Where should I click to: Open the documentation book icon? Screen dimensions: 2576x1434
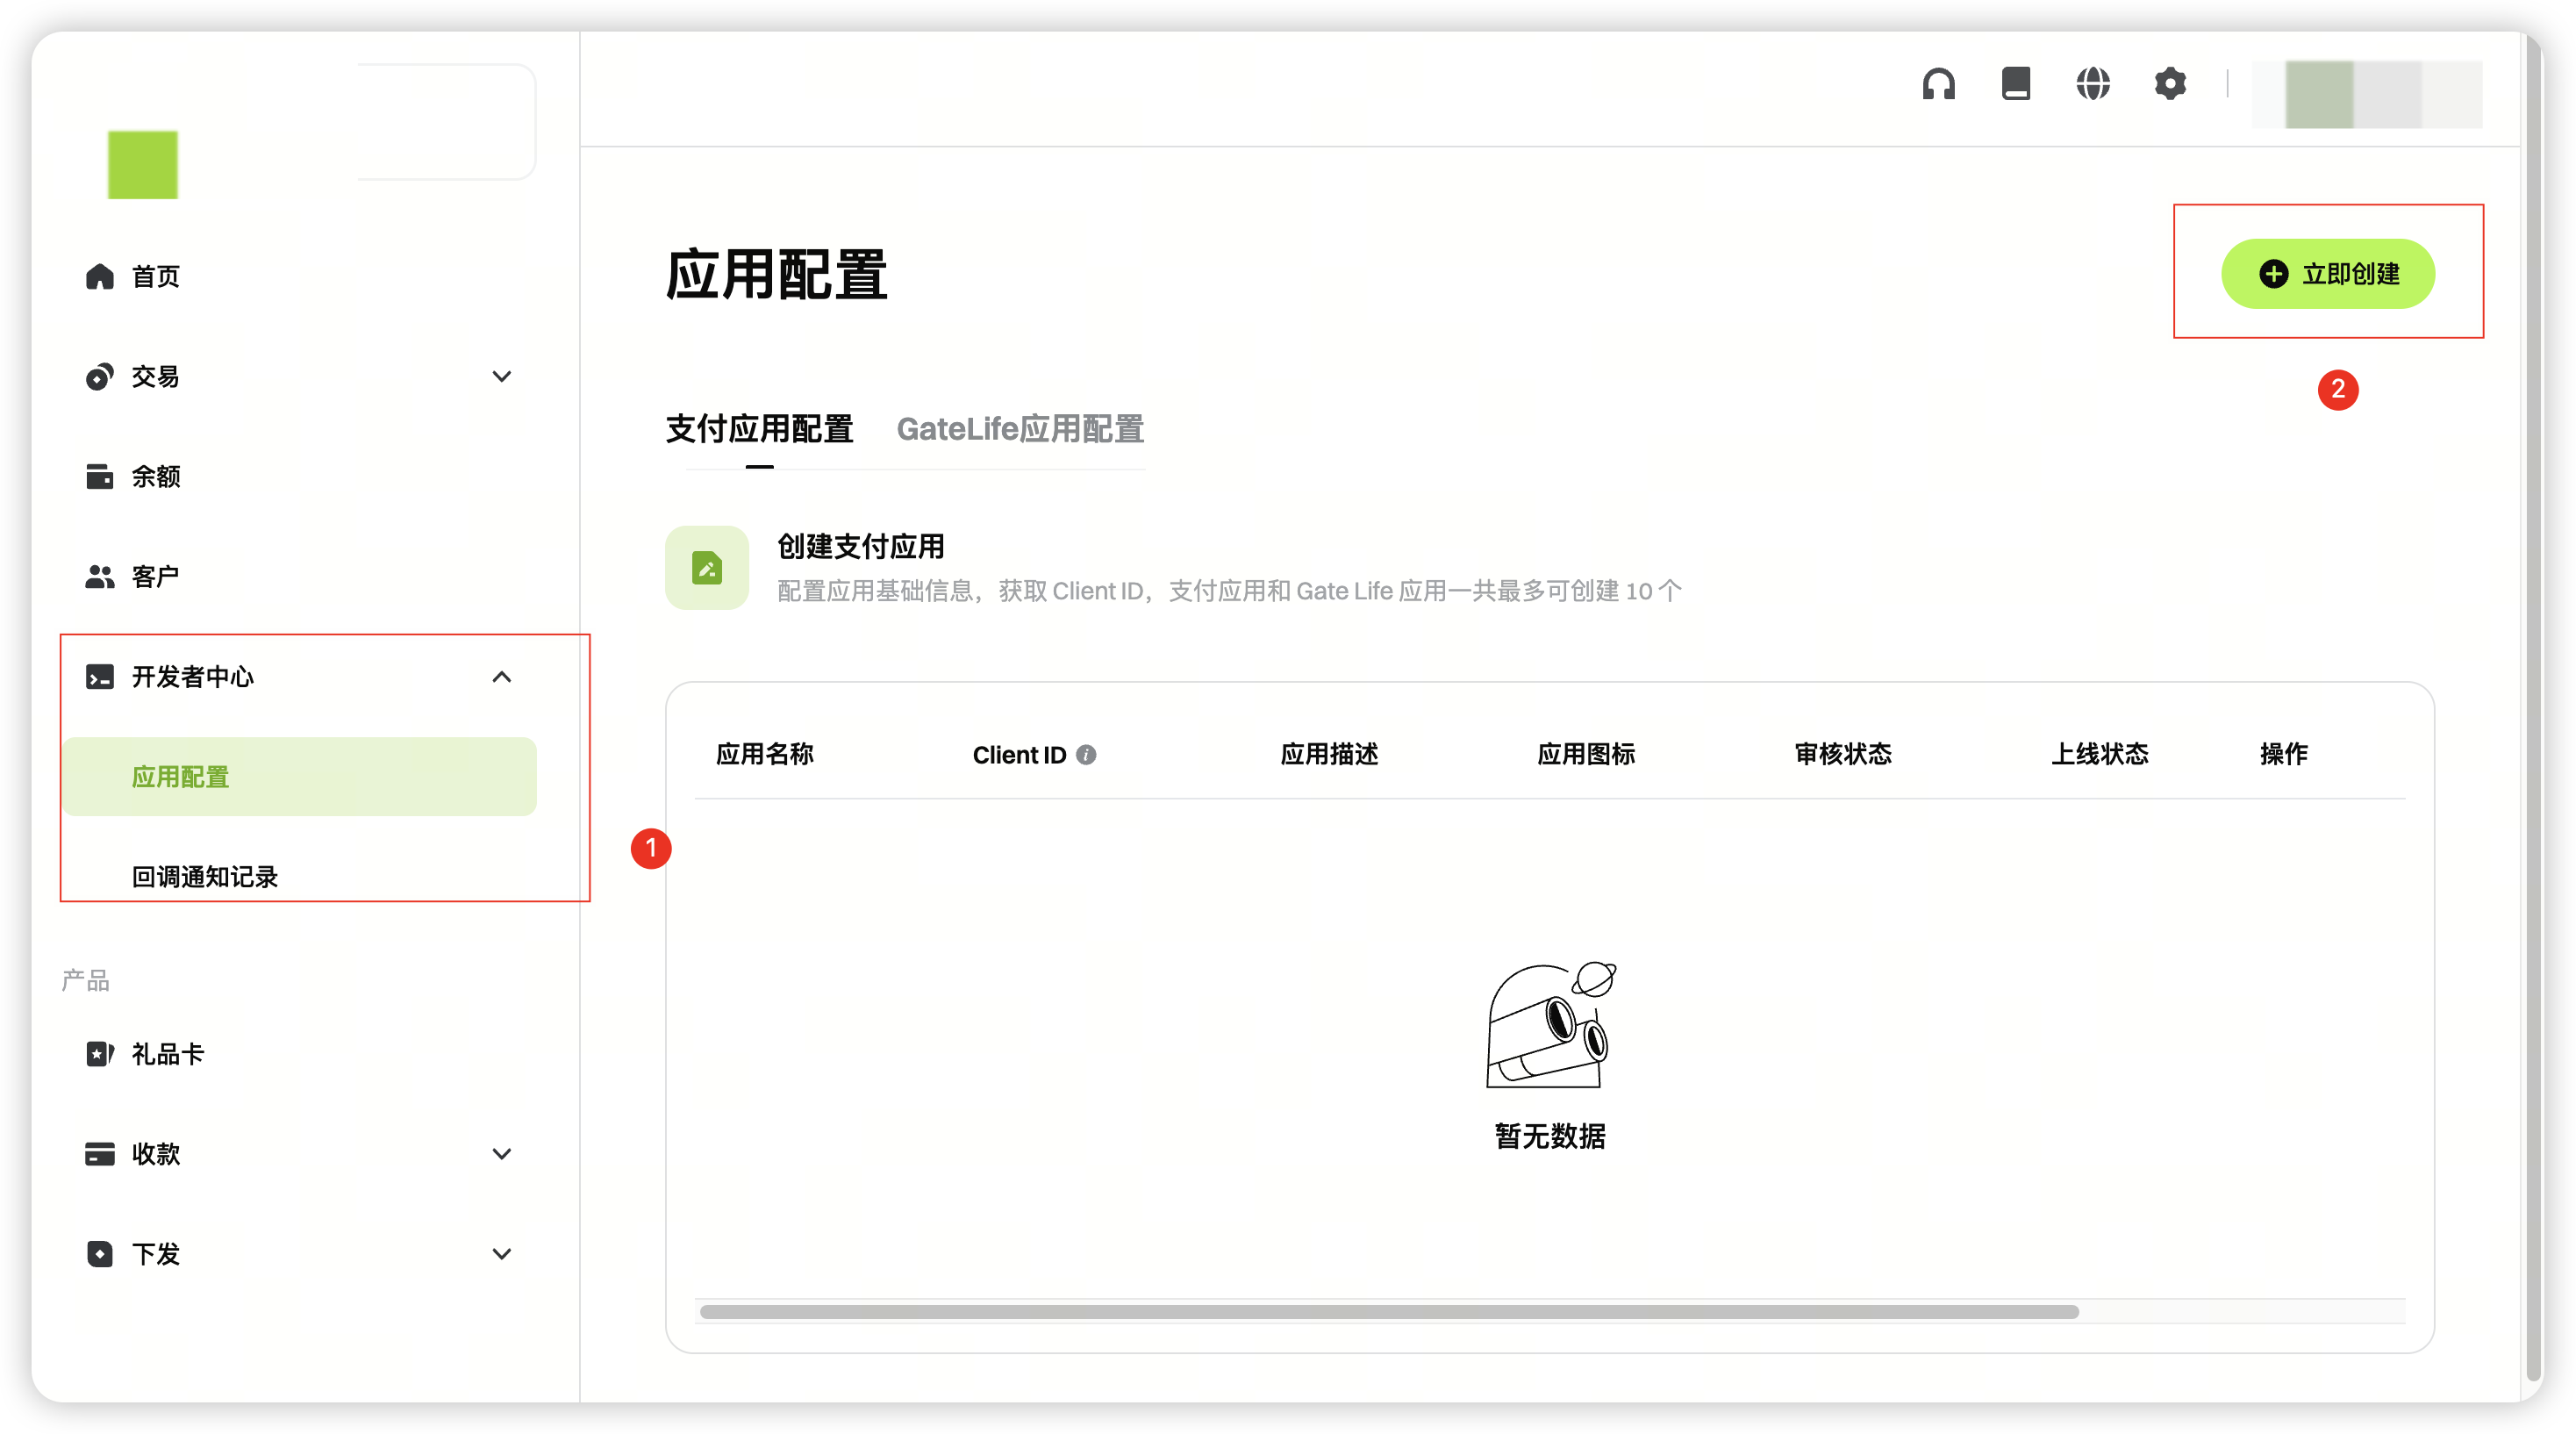(x=2016, y=84)
